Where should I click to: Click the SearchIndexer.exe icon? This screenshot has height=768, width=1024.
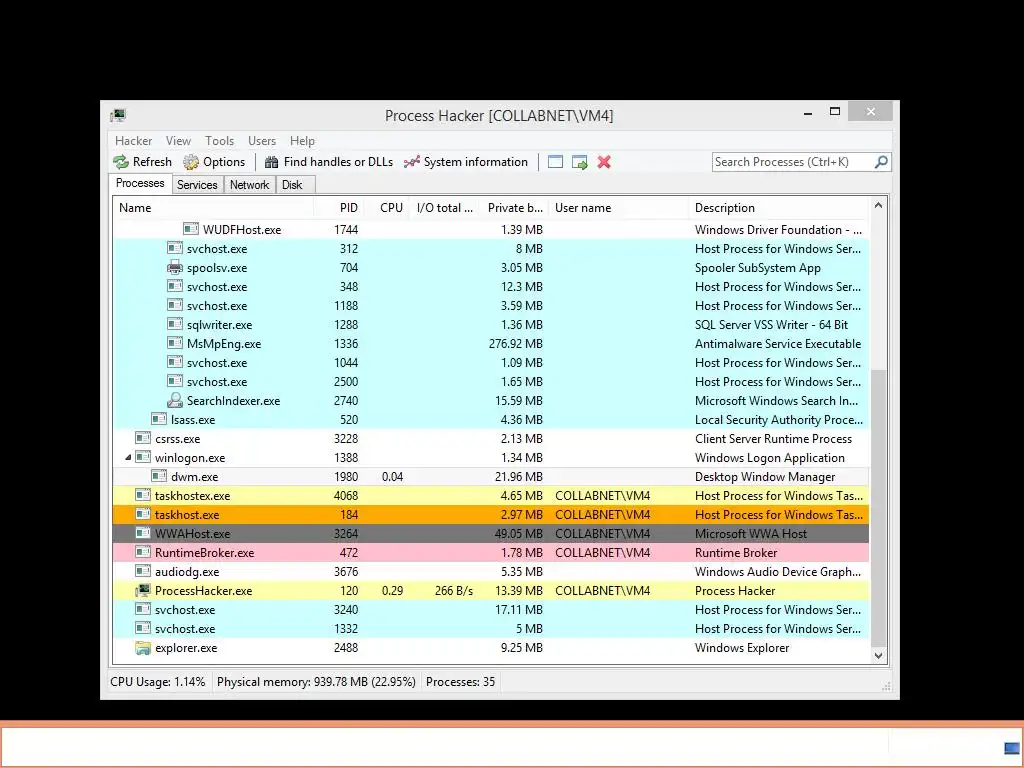(174, 400)
